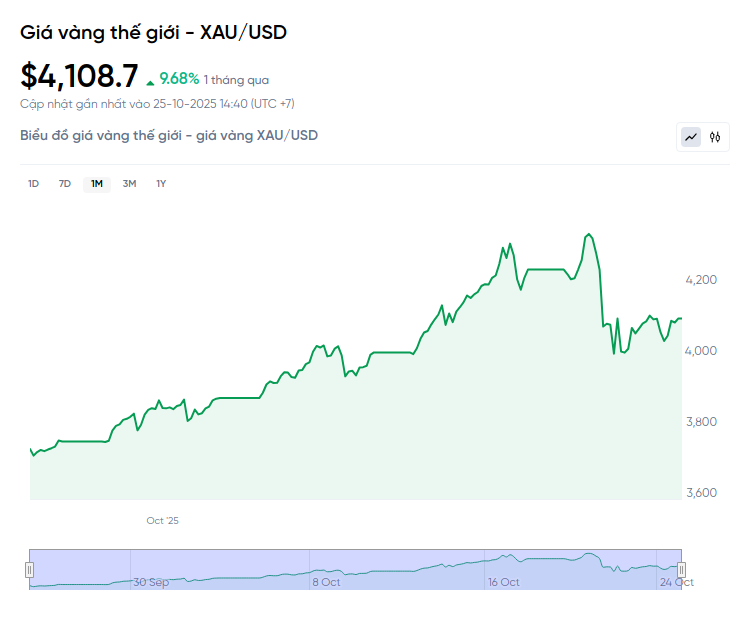Viewport: 750px width, 634px height.
Task: Click the green up-arrow trend icon
Action: point(150,81)
